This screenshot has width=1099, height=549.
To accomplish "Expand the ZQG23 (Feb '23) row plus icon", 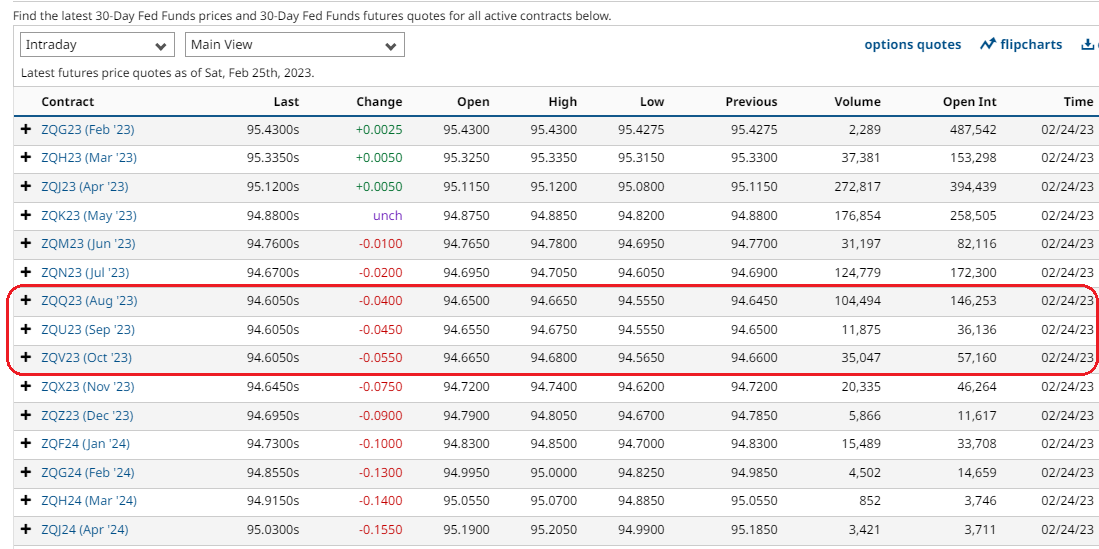I will pos(26,130).
